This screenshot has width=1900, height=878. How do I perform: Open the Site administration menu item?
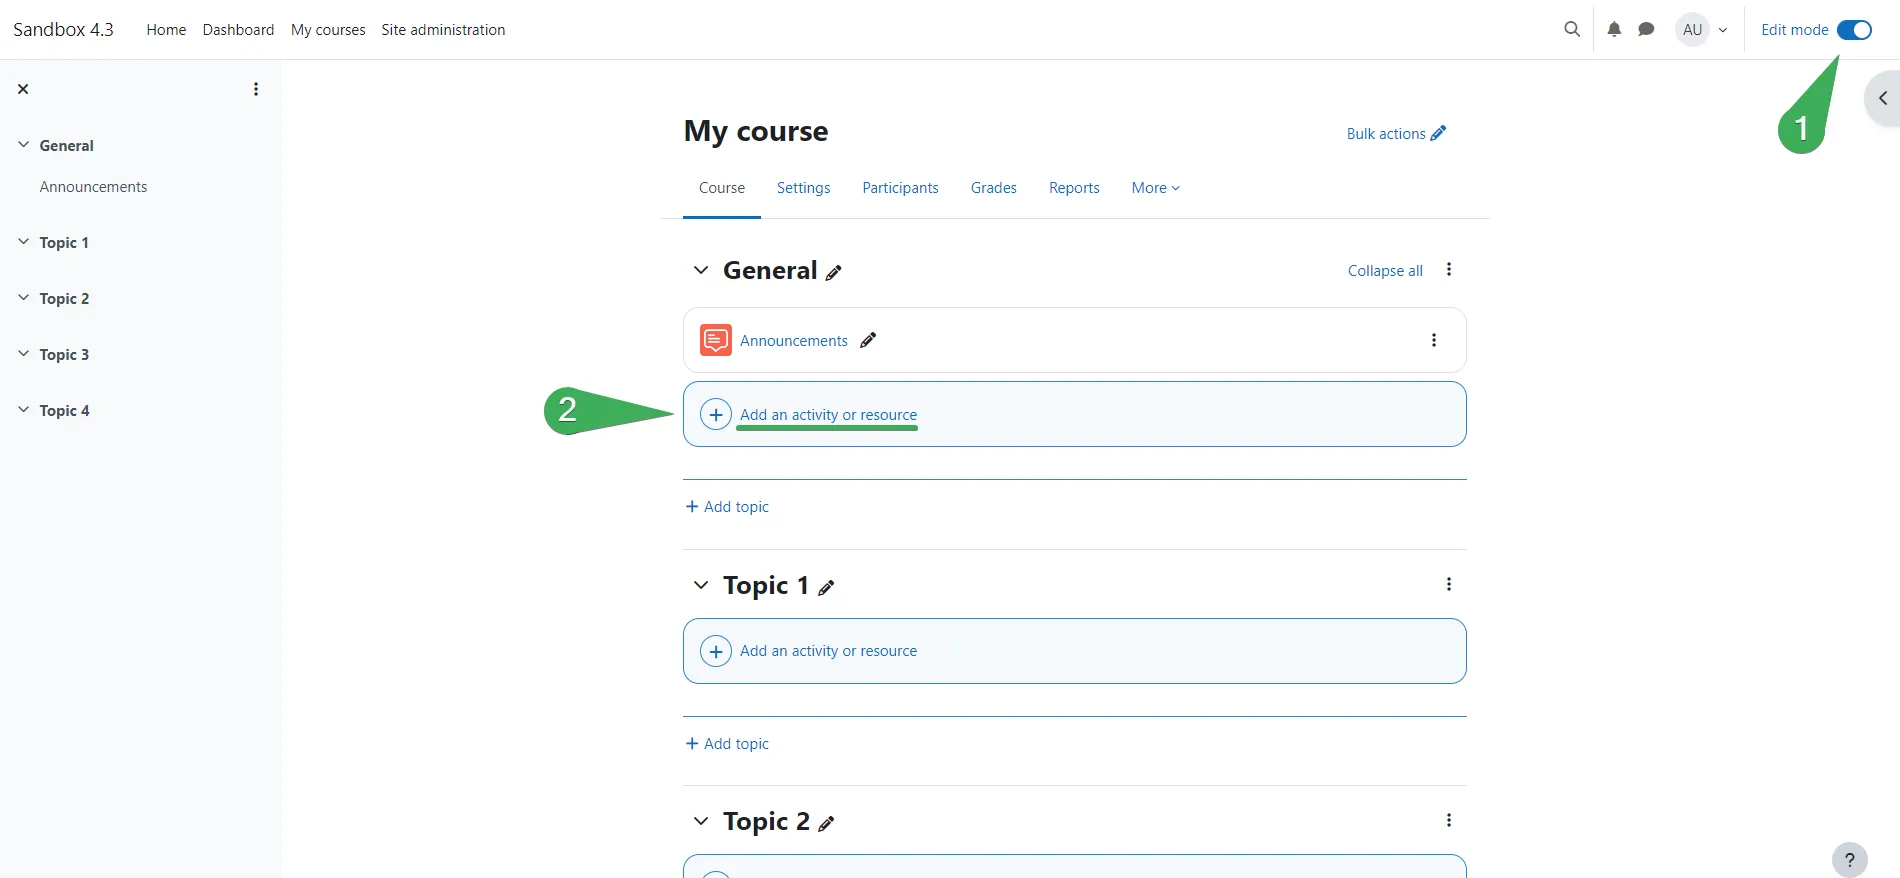click(x=443, y=30)
